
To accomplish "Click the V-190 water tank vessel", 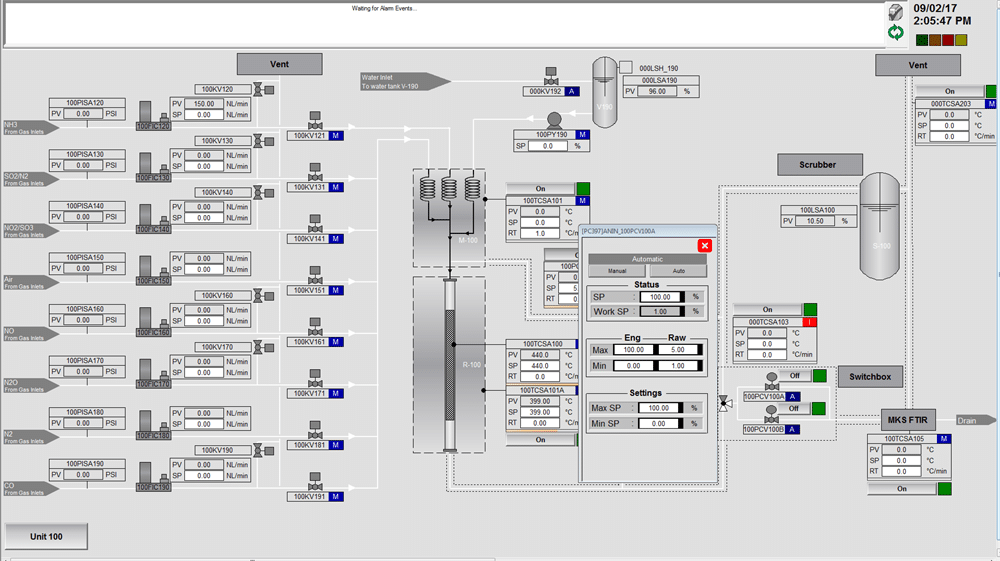I will coord(605,92).
